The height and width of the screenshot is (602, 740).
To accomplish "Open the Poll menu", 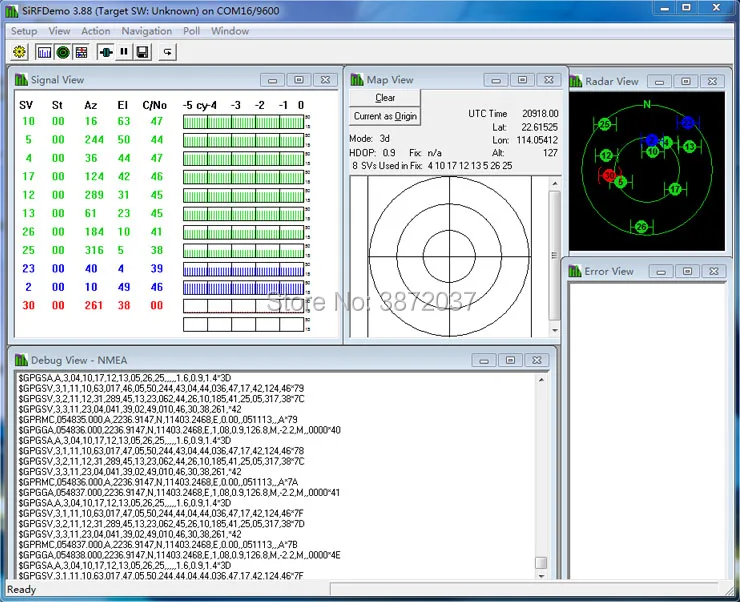I will coord(192,31).
